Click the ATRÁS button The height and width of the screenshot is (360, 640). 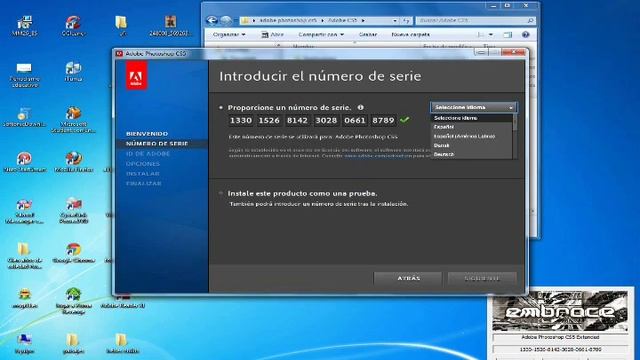(x=408, y=278)
